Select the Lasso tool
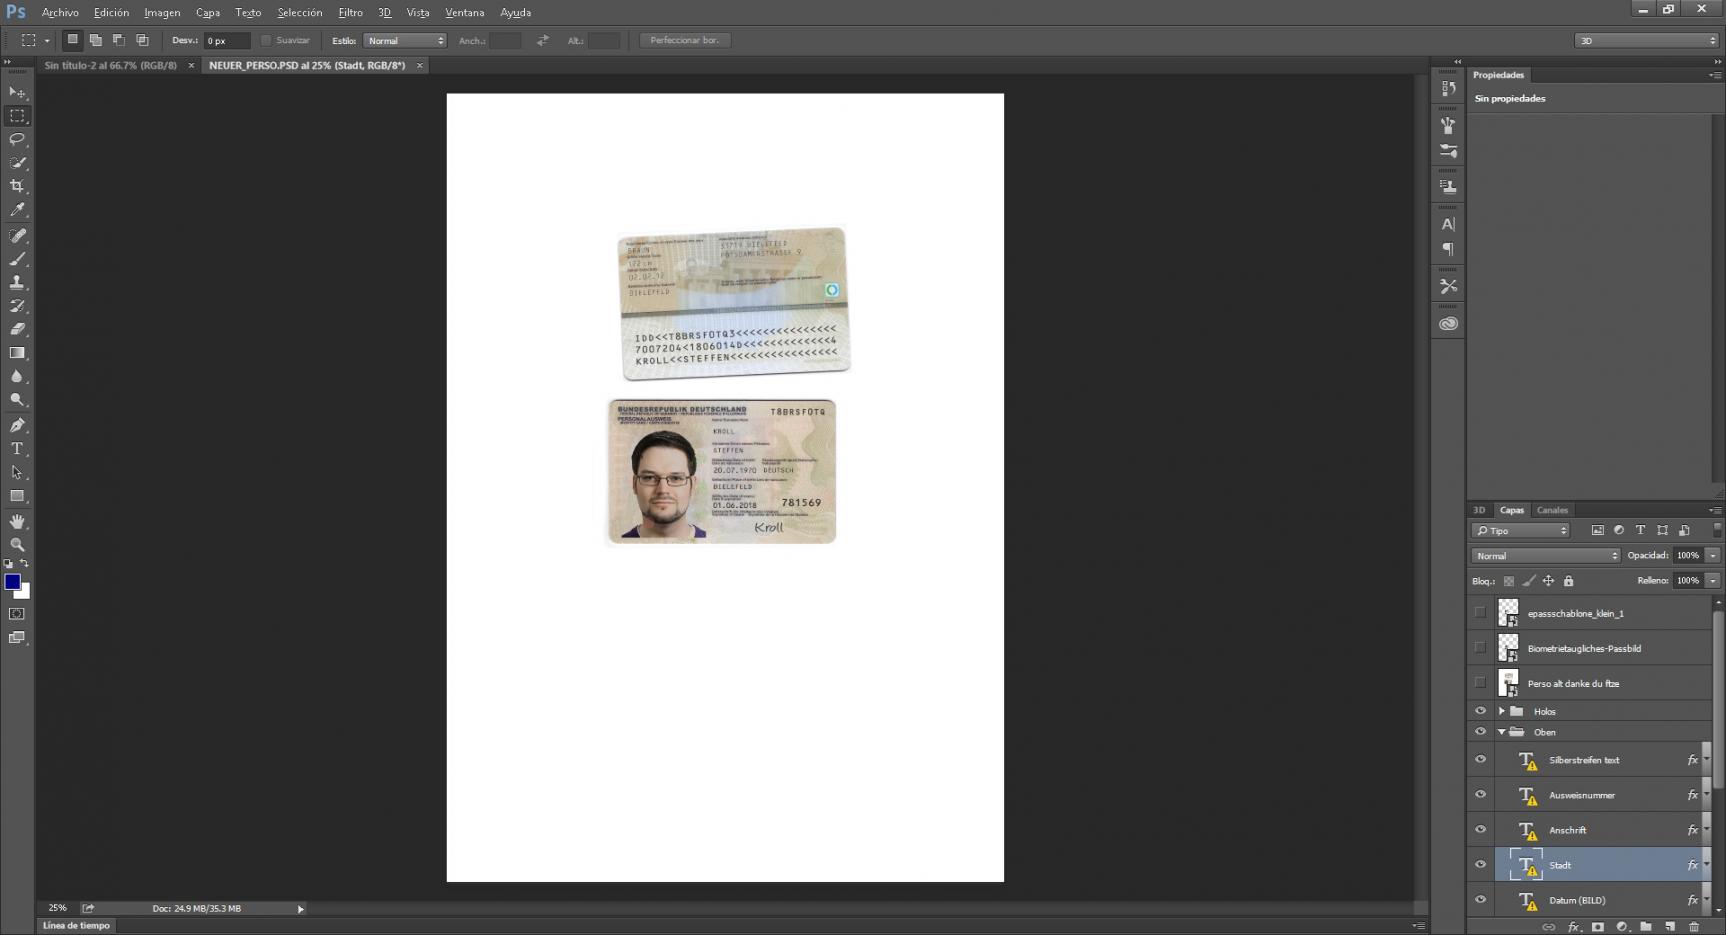The image size is (1726, 935). (x=17, y=139)
